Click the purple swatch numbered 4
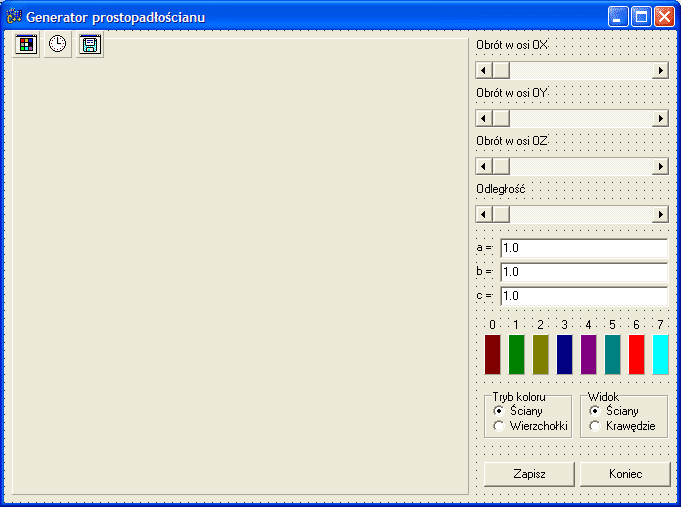 [x=588, y=355]
